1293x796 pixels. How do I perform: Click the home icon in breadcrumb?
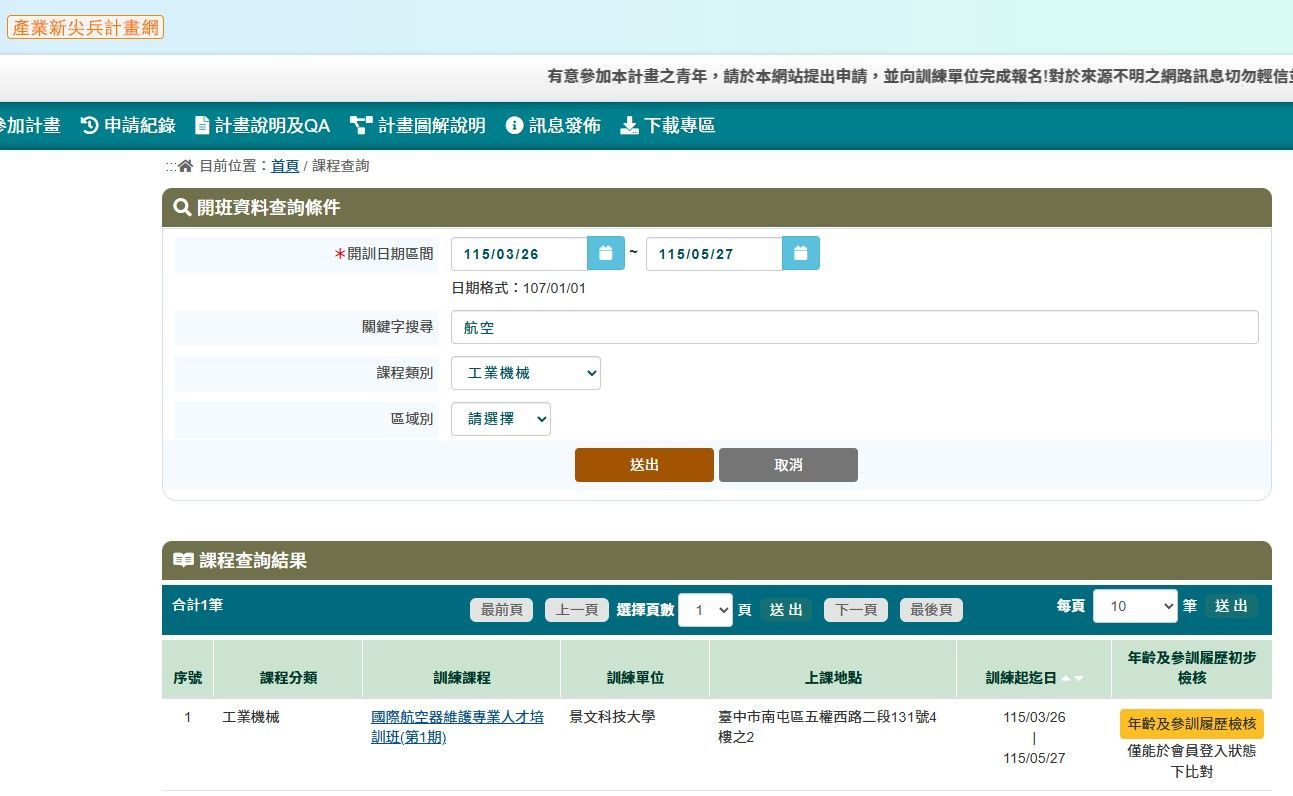[x=185, y=166]
